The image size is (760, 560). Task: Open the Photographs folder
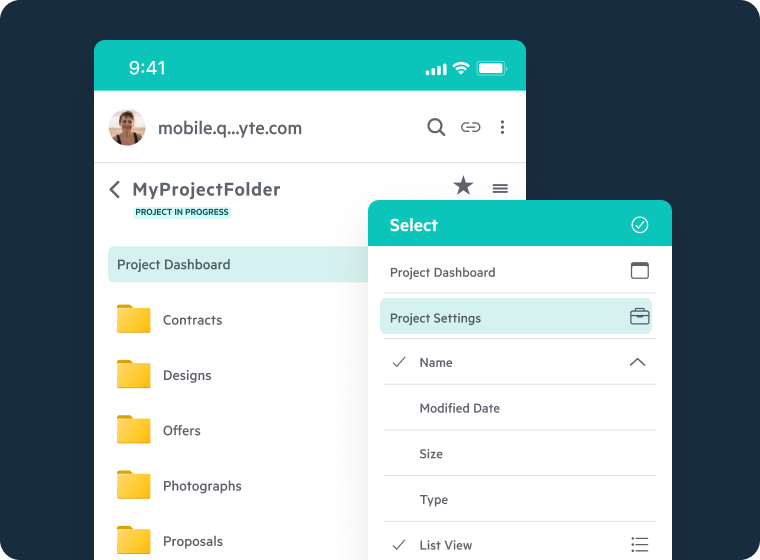click(x=202, y=486)
